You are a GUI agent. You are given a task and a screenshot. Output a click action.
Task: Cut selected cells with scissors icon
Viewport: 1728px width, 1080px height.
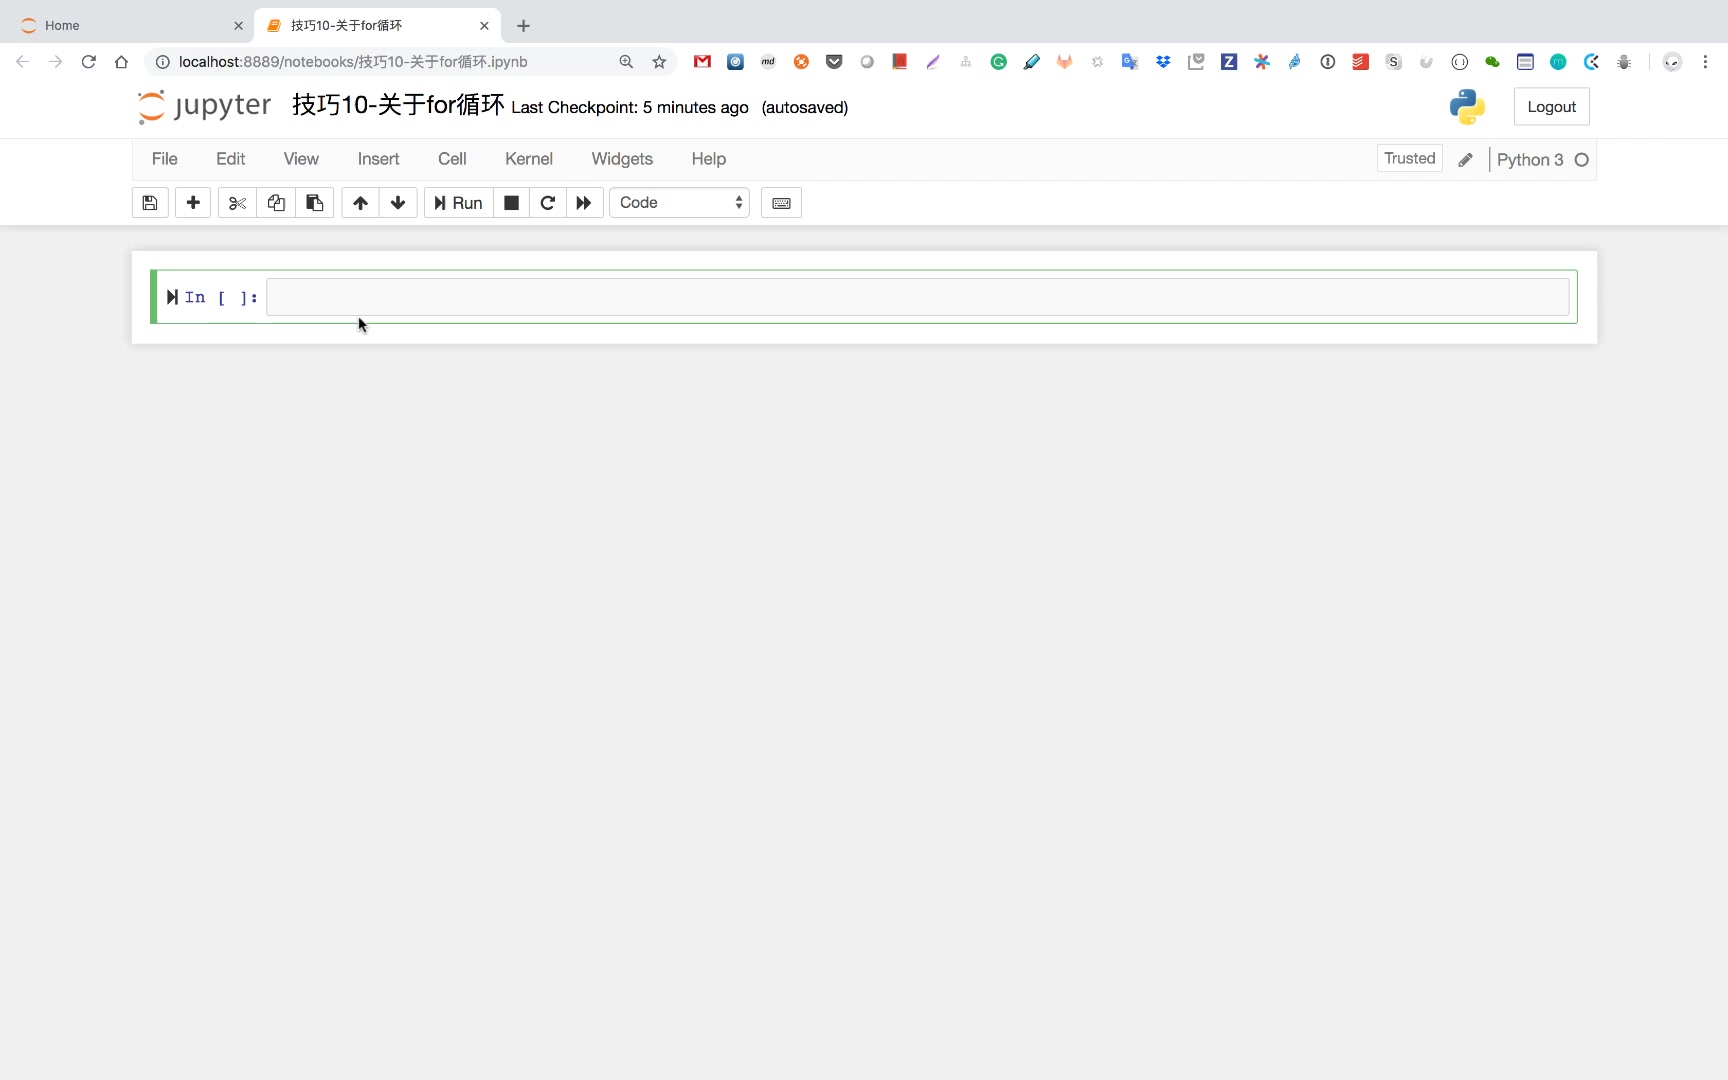[x=237, y=203]
